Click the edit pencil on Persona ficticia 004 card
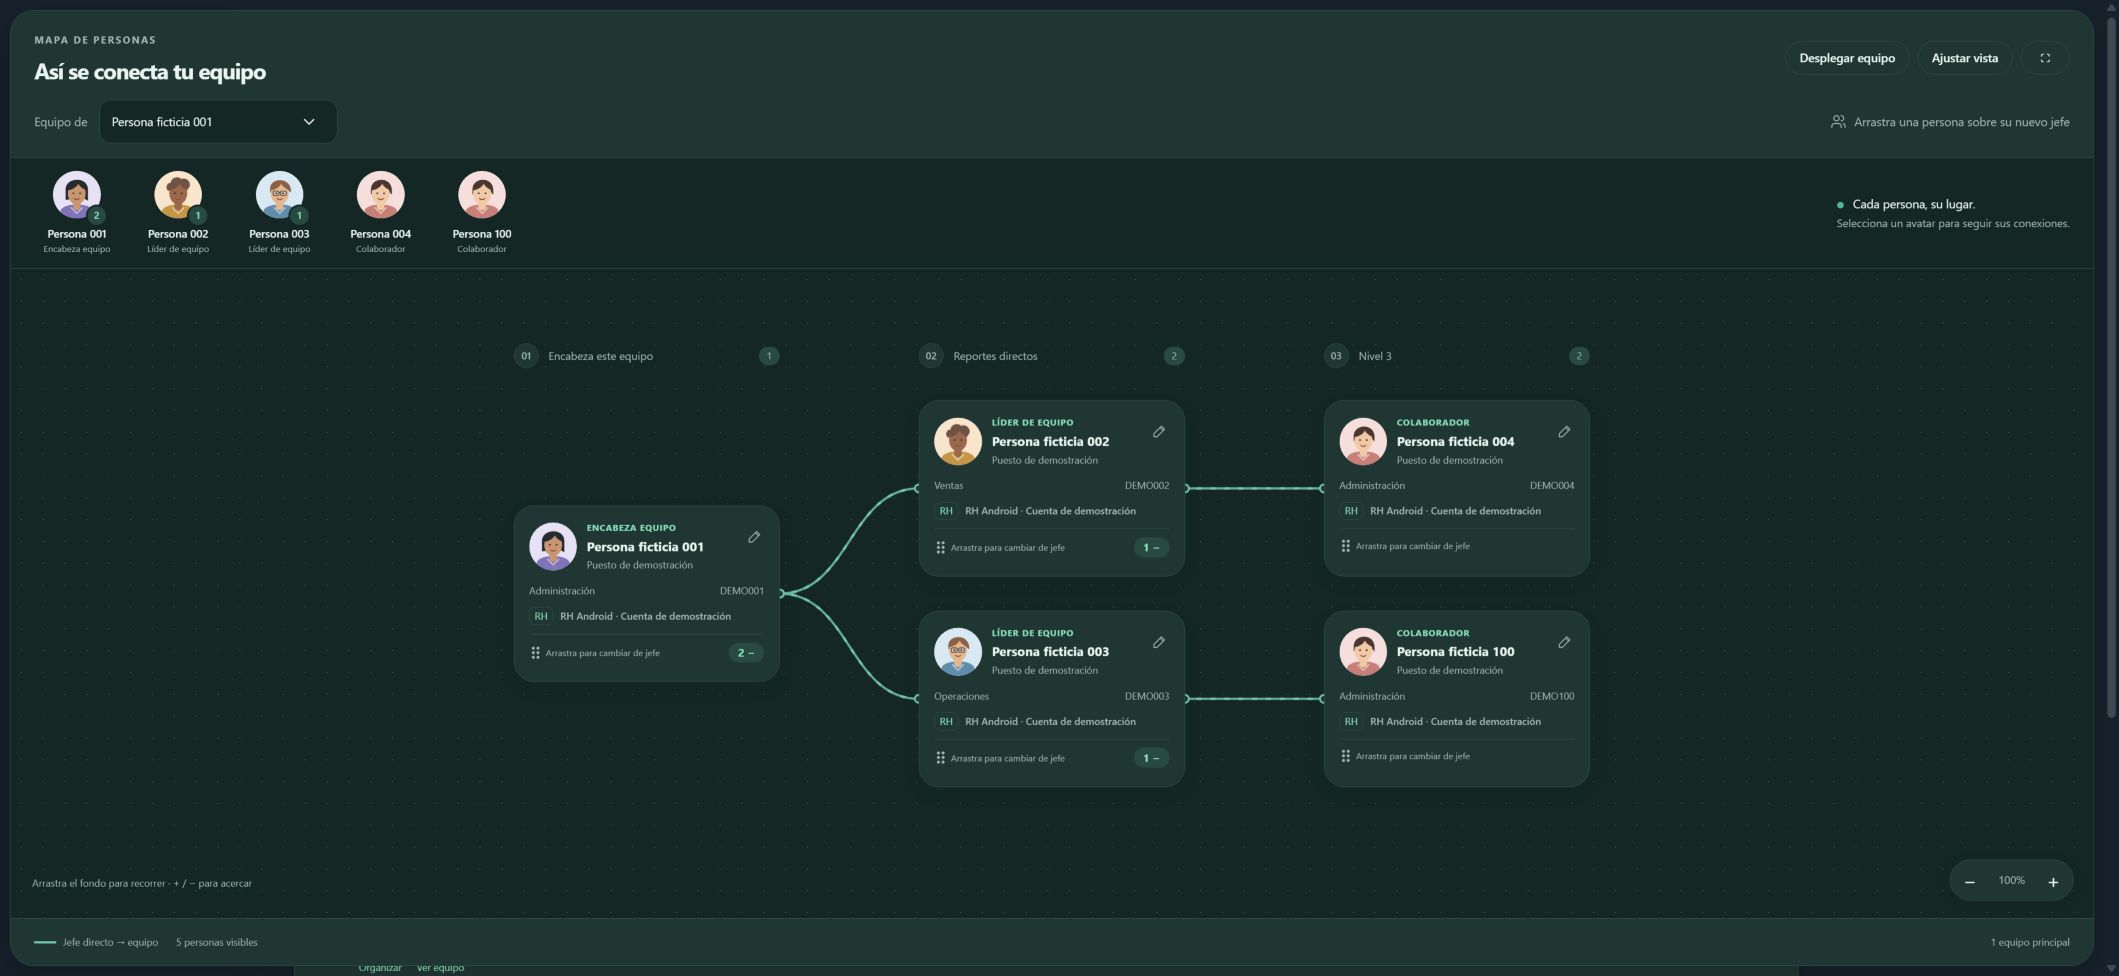Screen dimensions: 2119x976 click(1564, 432)
